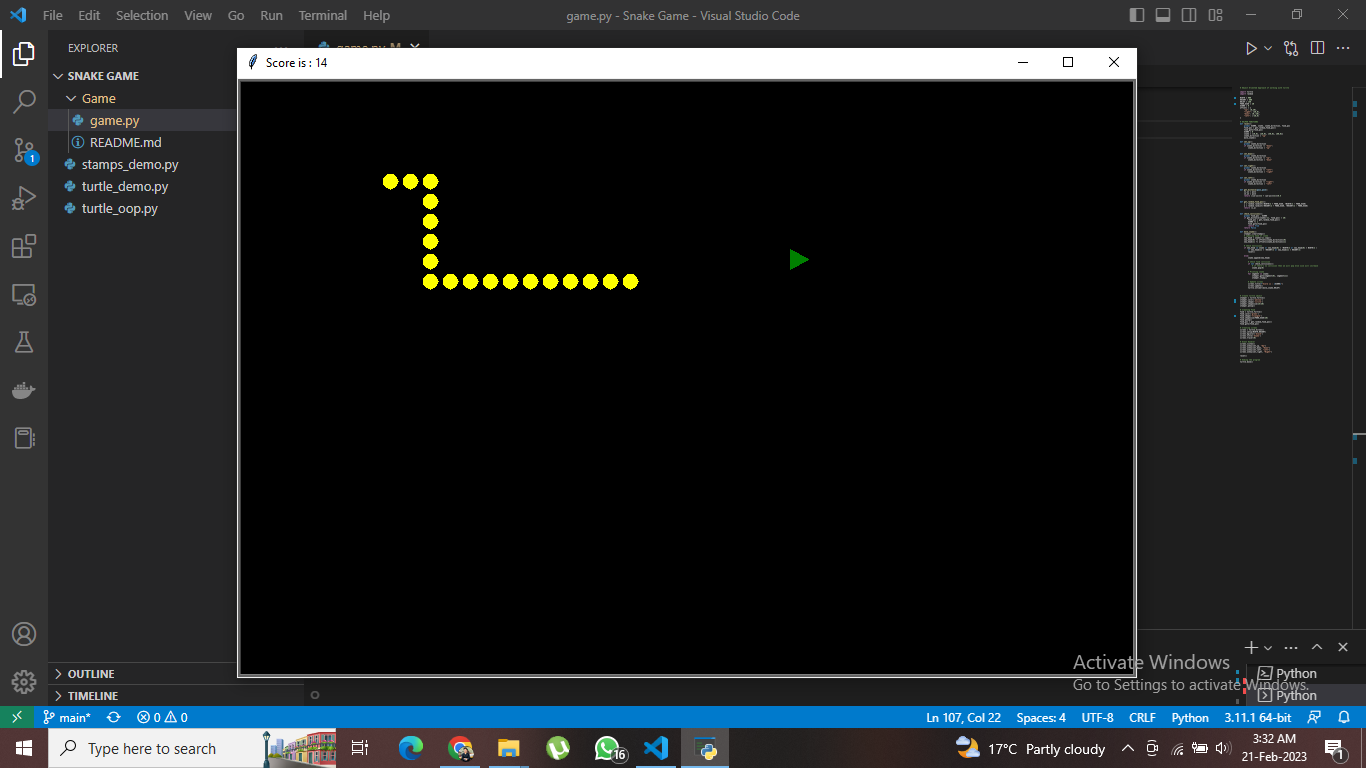Open the Terminal menu

pyautogui.click(x=322, y=15)
